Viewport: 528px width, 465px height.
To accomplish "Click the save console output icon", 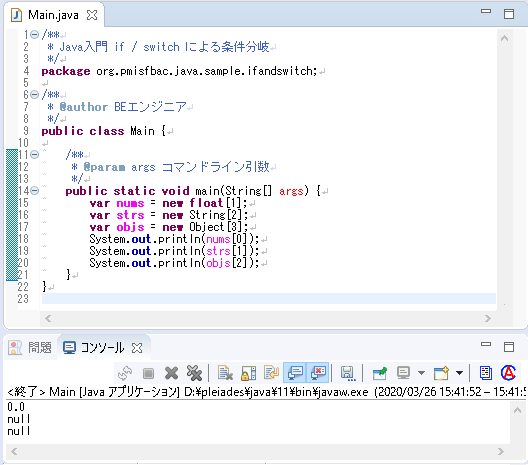I will [348, 373].
